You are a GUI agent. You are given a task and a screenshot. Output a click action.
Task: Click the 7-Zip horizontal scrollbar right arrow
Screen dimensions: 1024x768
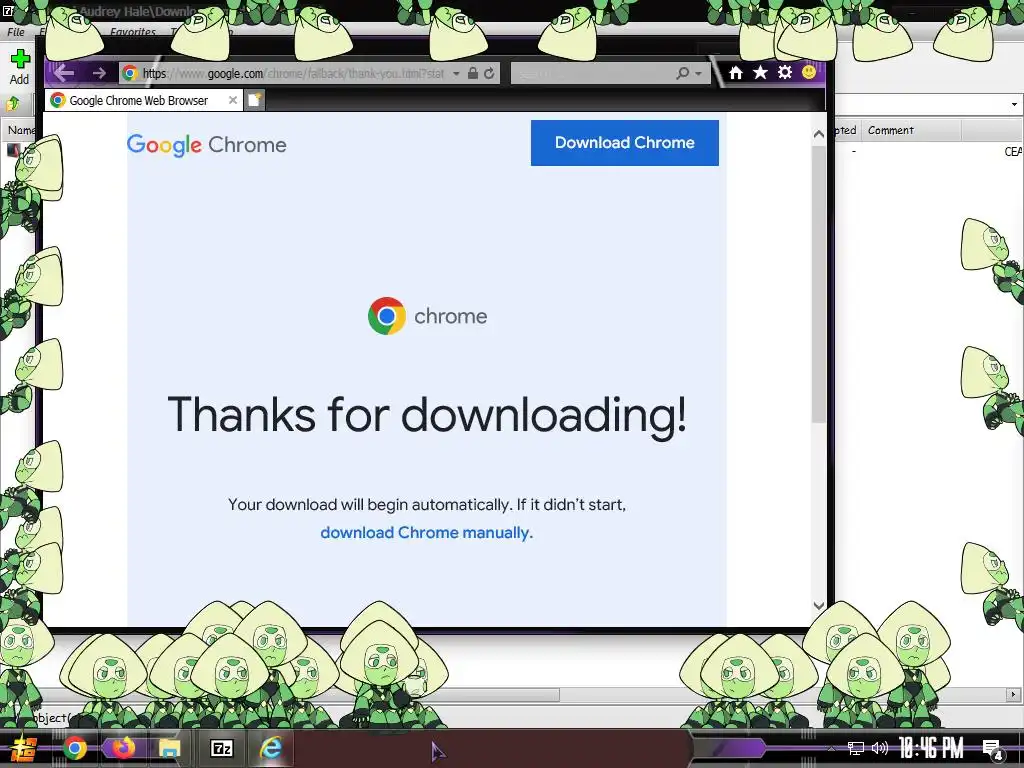coord(1014,694)
